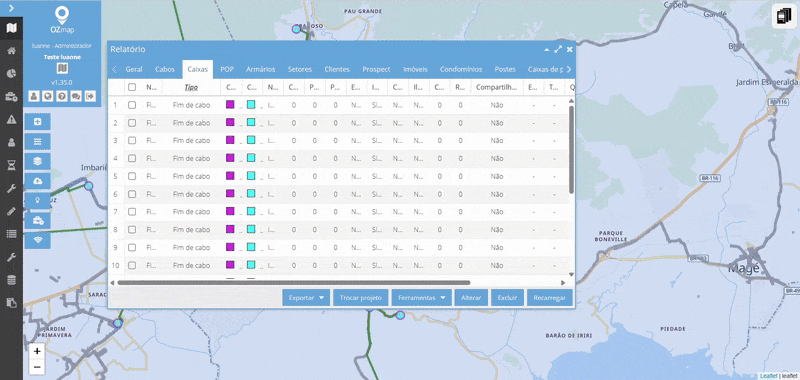Screen dimensions: 800x380
Task: Open the hourglass icon in sidebar
Action: [11, 165]
